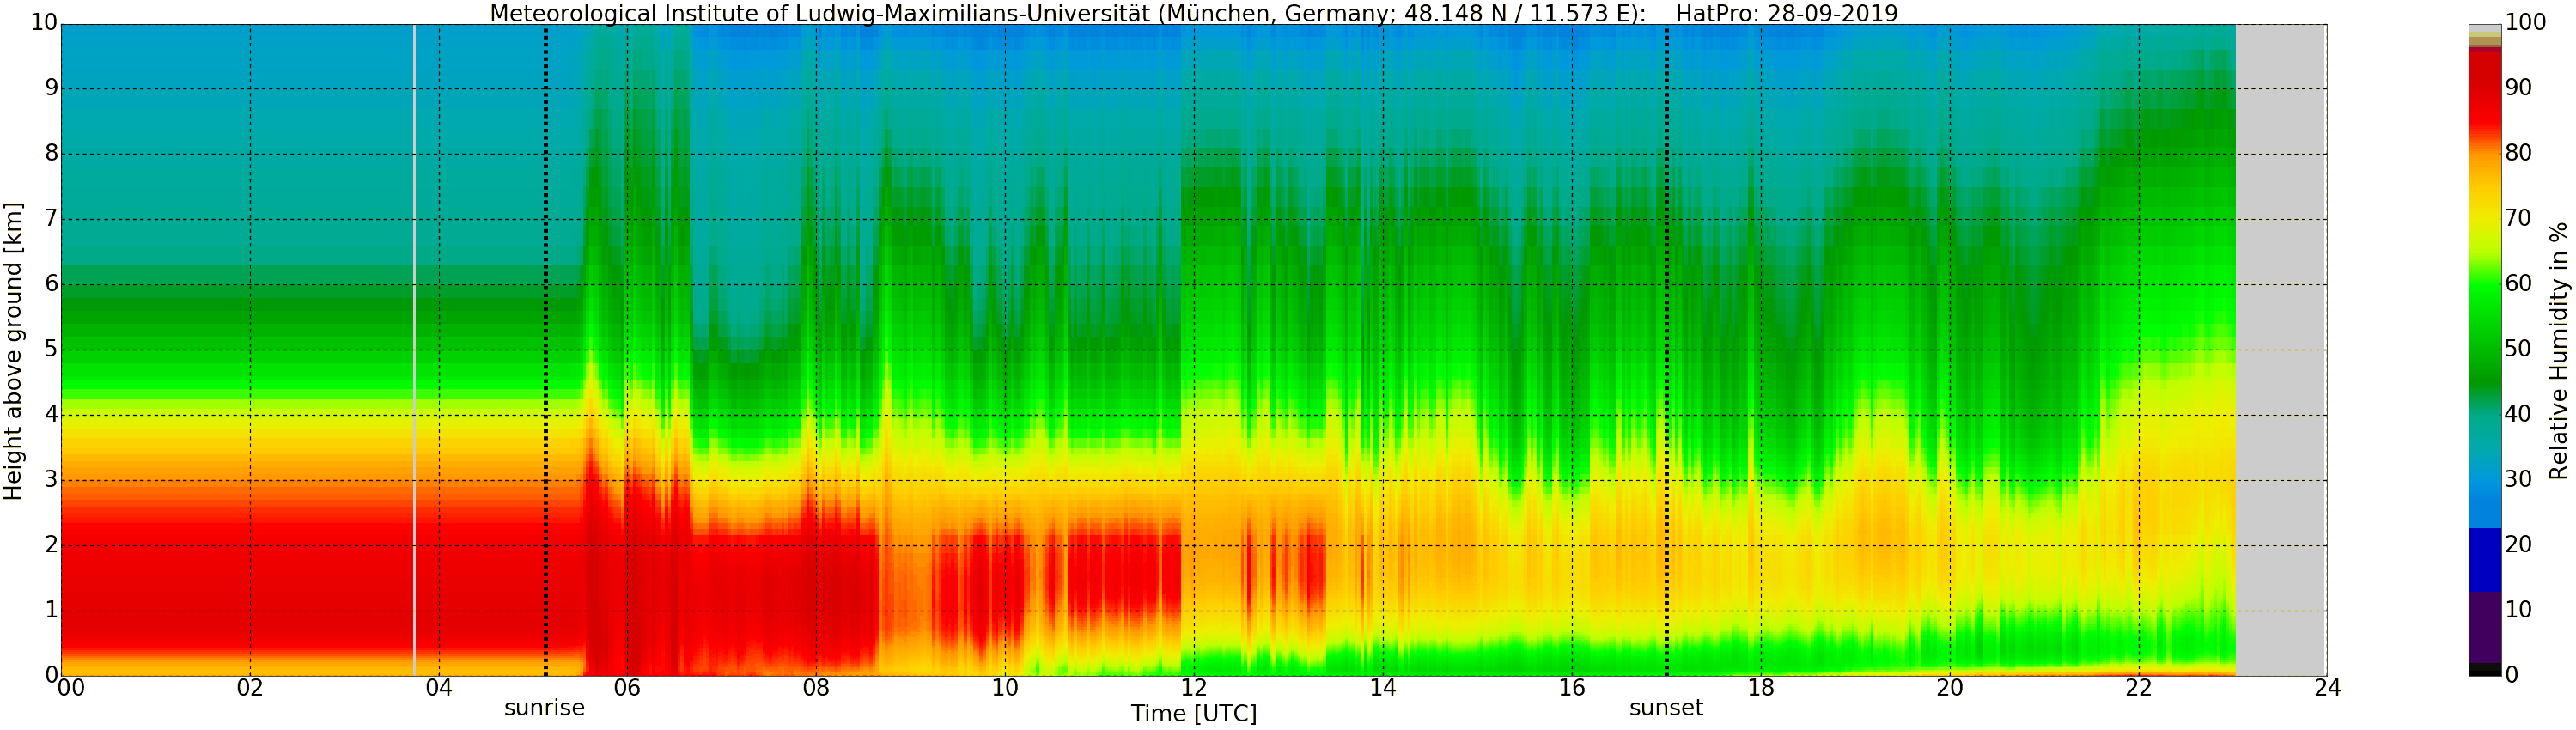Click height axis tick label '8'

51,154
